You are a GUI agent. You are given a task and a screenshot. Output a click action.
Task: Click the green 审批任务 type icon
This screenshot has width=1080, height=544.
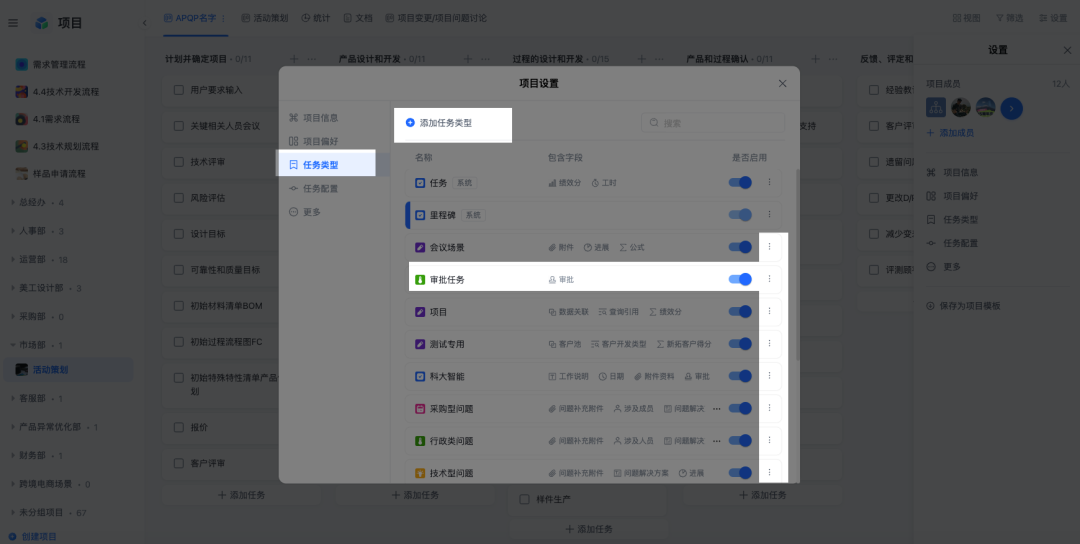coord(420,280)
